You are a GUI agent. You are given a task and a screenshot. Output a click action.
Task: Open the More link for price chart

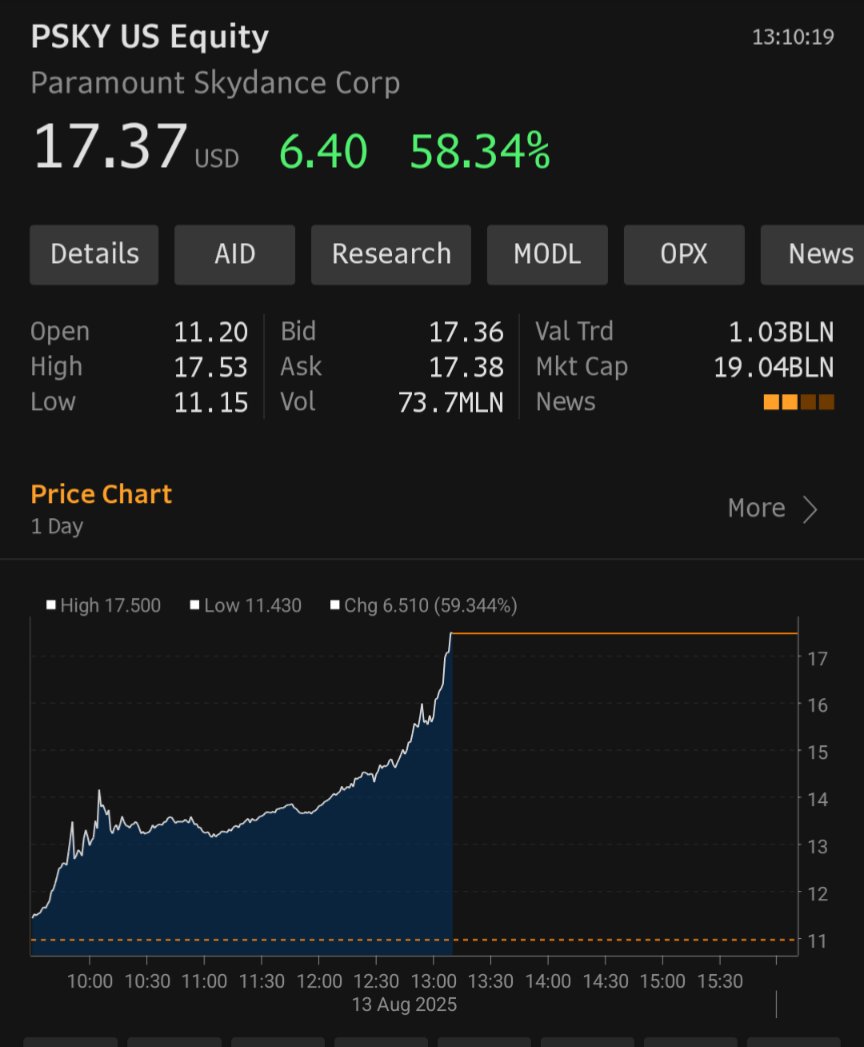(x=757, y=508)
